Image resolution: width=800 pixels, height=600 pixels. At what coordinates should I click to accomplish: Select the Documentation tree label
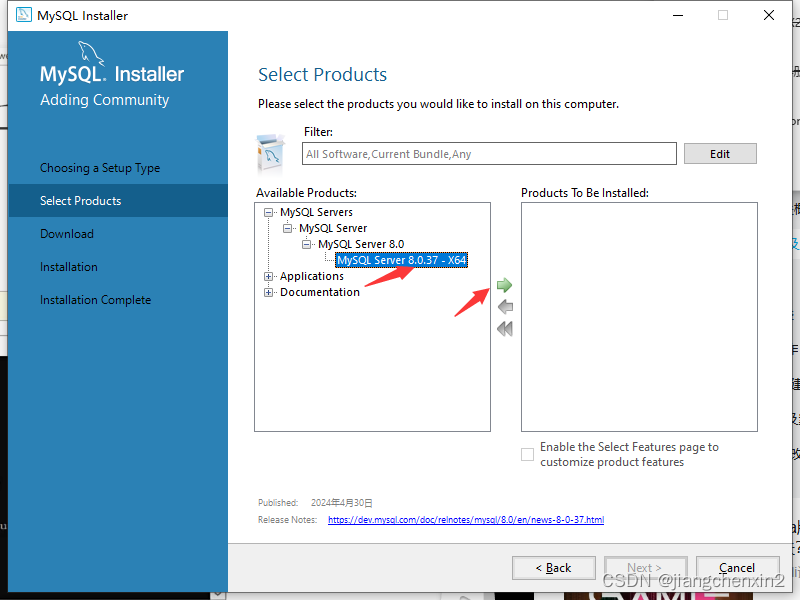point(320,292)
